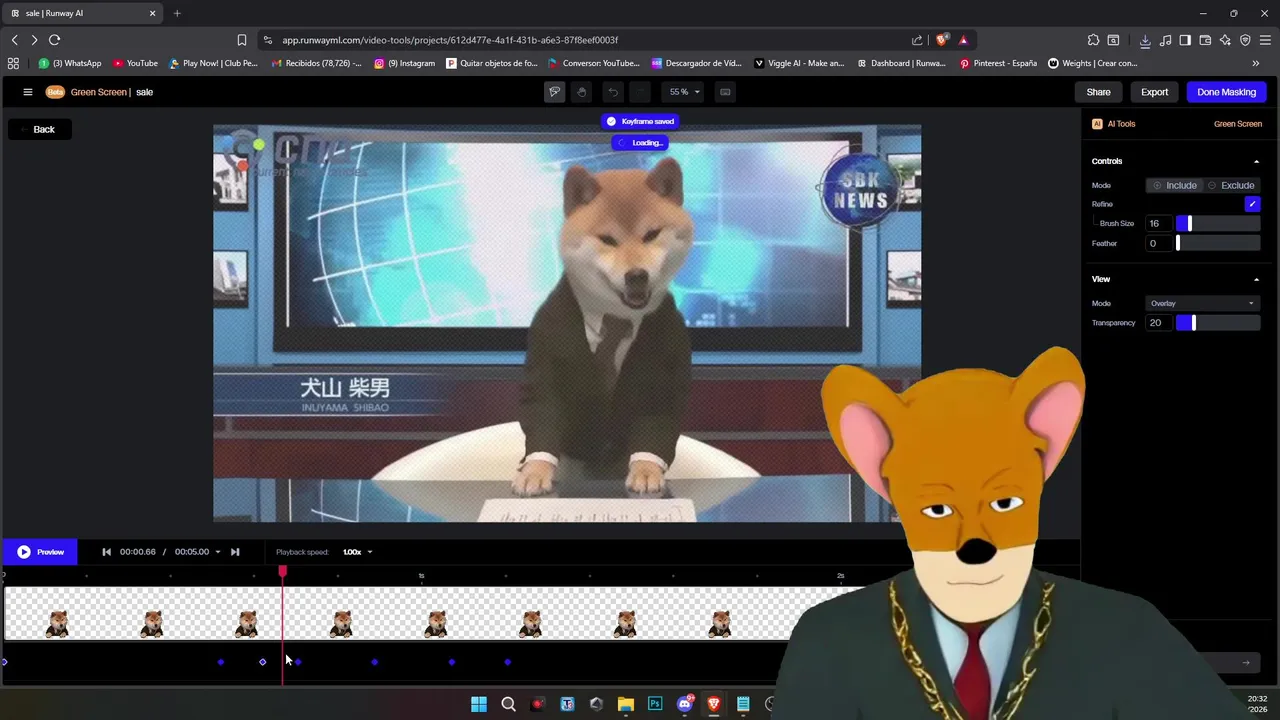Go back in browser history
This screenshot has width=1280, height=720.
[14, 40]
